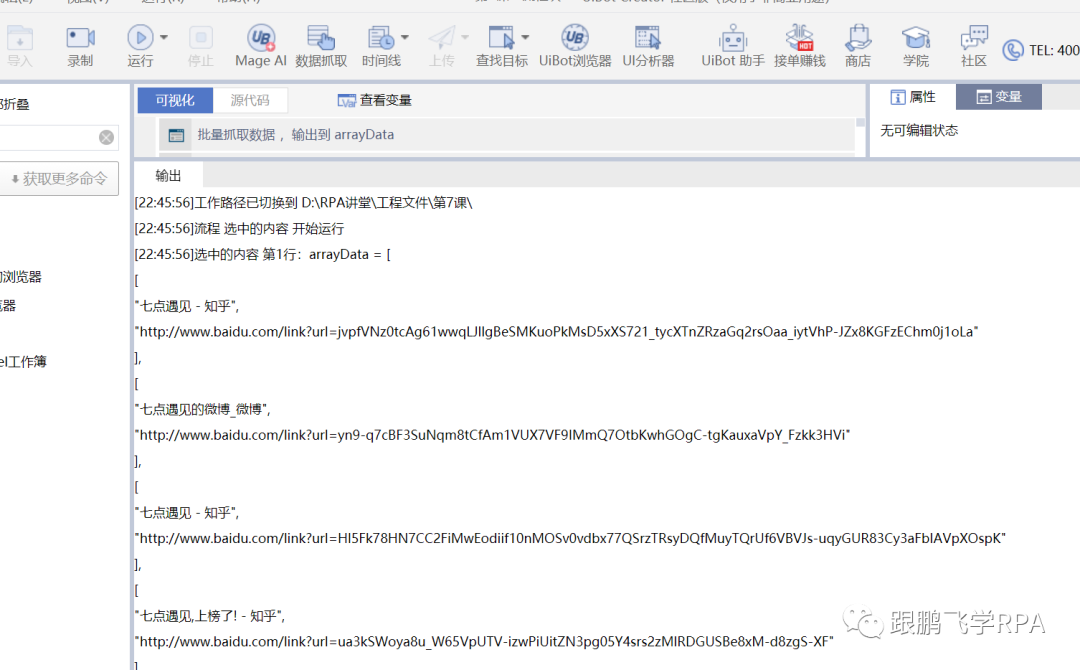Click 获取更多命令 button

point(59,179)
